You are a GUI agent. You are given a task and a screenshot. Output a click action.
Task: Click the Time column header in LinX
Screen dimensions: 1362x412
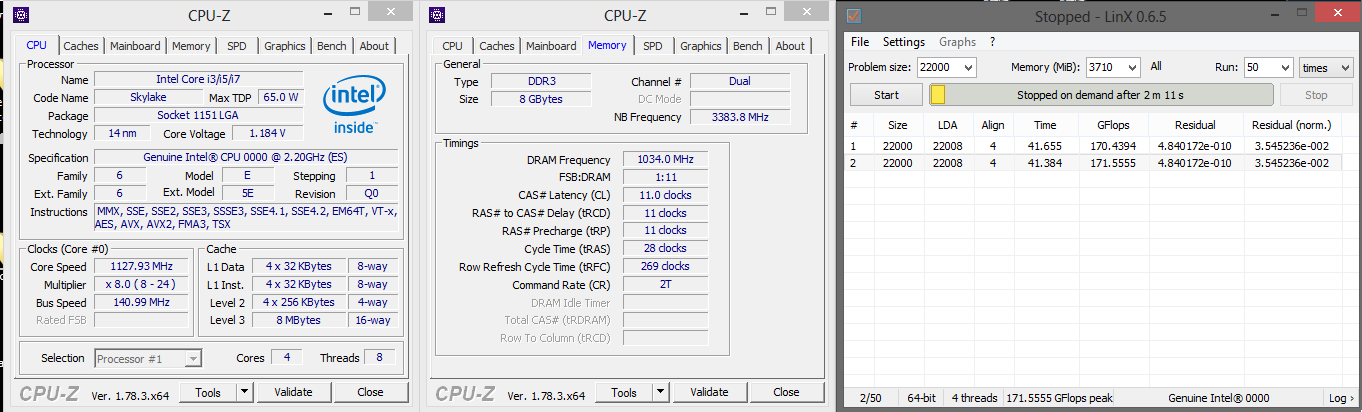1045,125
